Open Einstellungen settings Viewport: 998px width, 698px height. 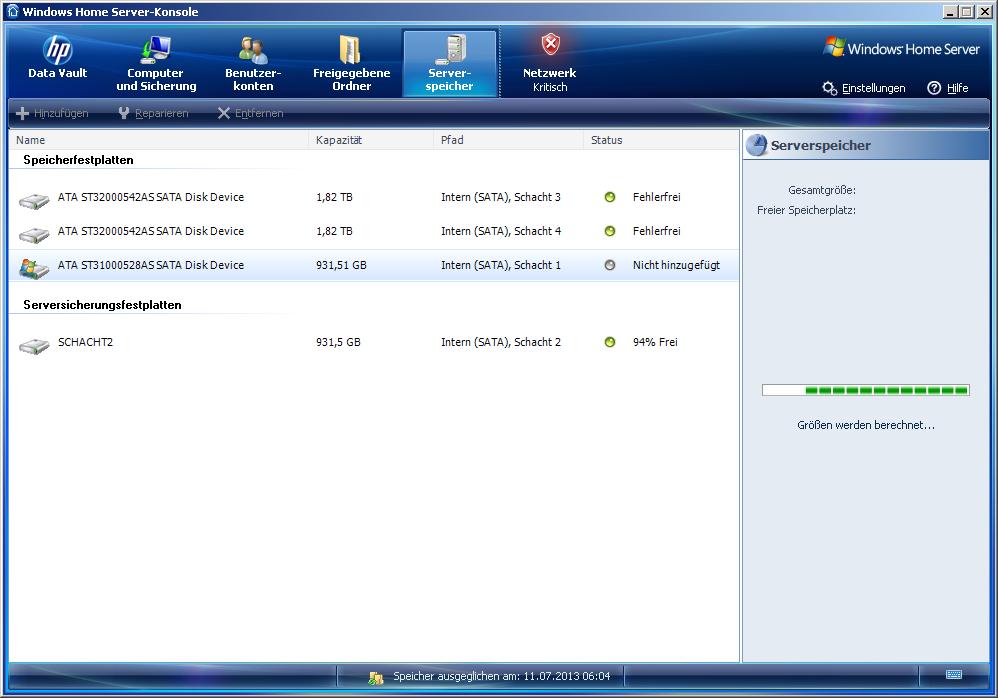click(x=864, y=88)
